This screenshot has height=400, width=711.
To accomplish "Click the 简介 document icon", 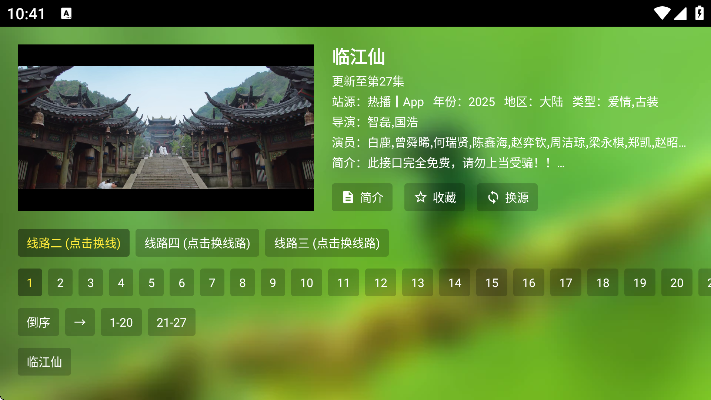I will (x=348, y=198).
